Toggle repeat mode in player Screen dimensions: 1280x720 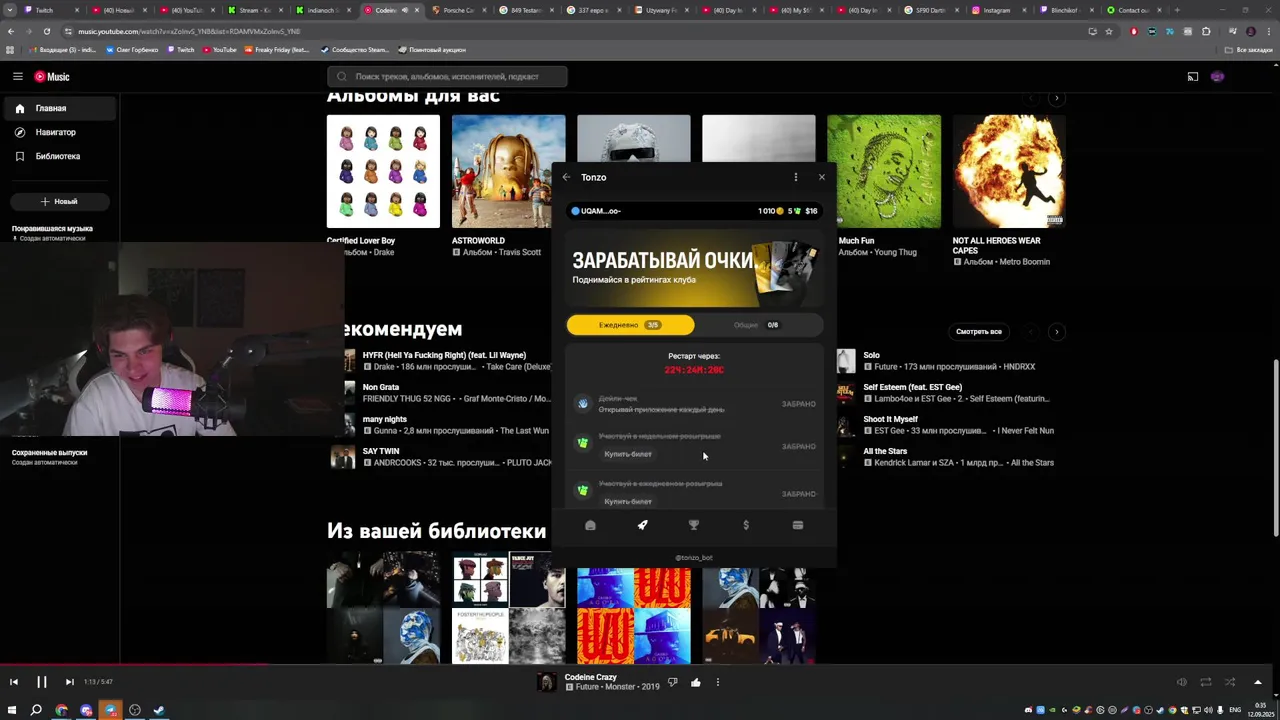(1206, 682)
